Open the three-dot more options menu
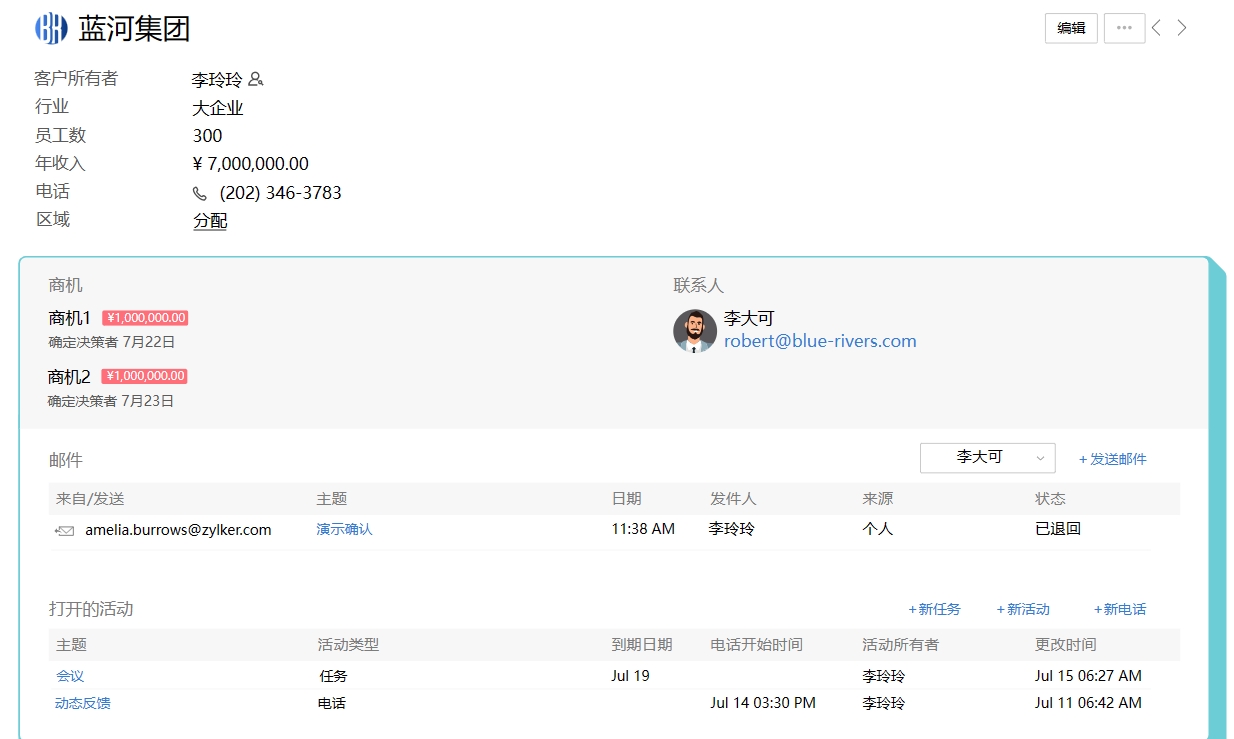 [1124, 28]
